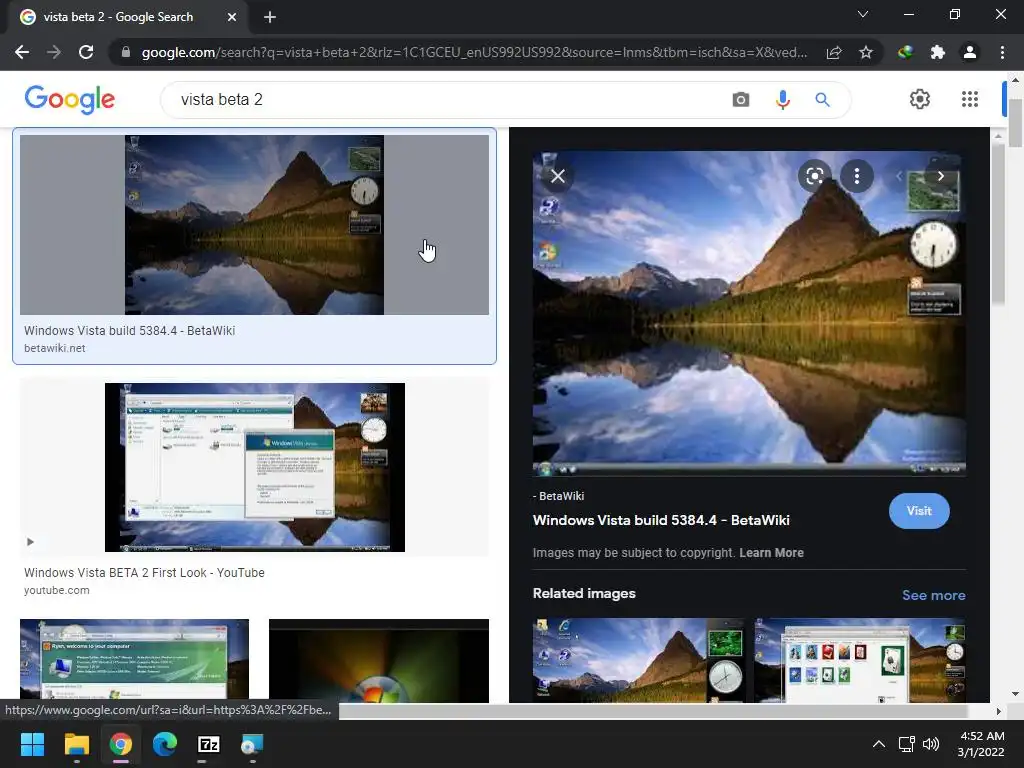Reload the current page
This screenshot has height=768, width=1024.
click(x=86, y=52)
